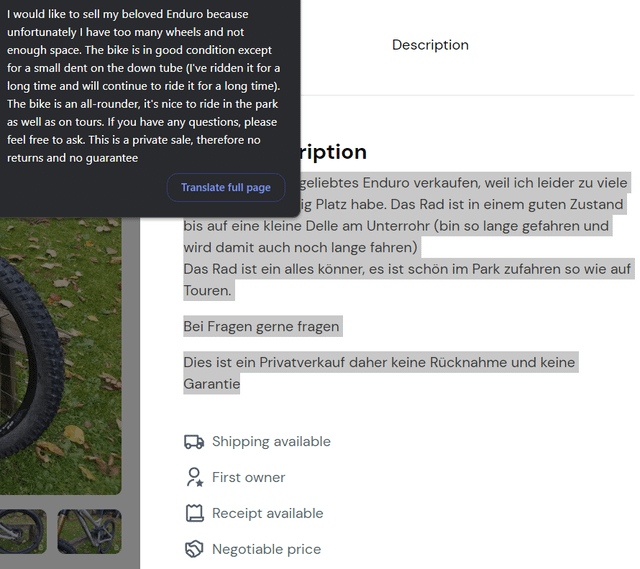Click the main bike wheel photo
640x569 pixels.
(x=60, y=355)
